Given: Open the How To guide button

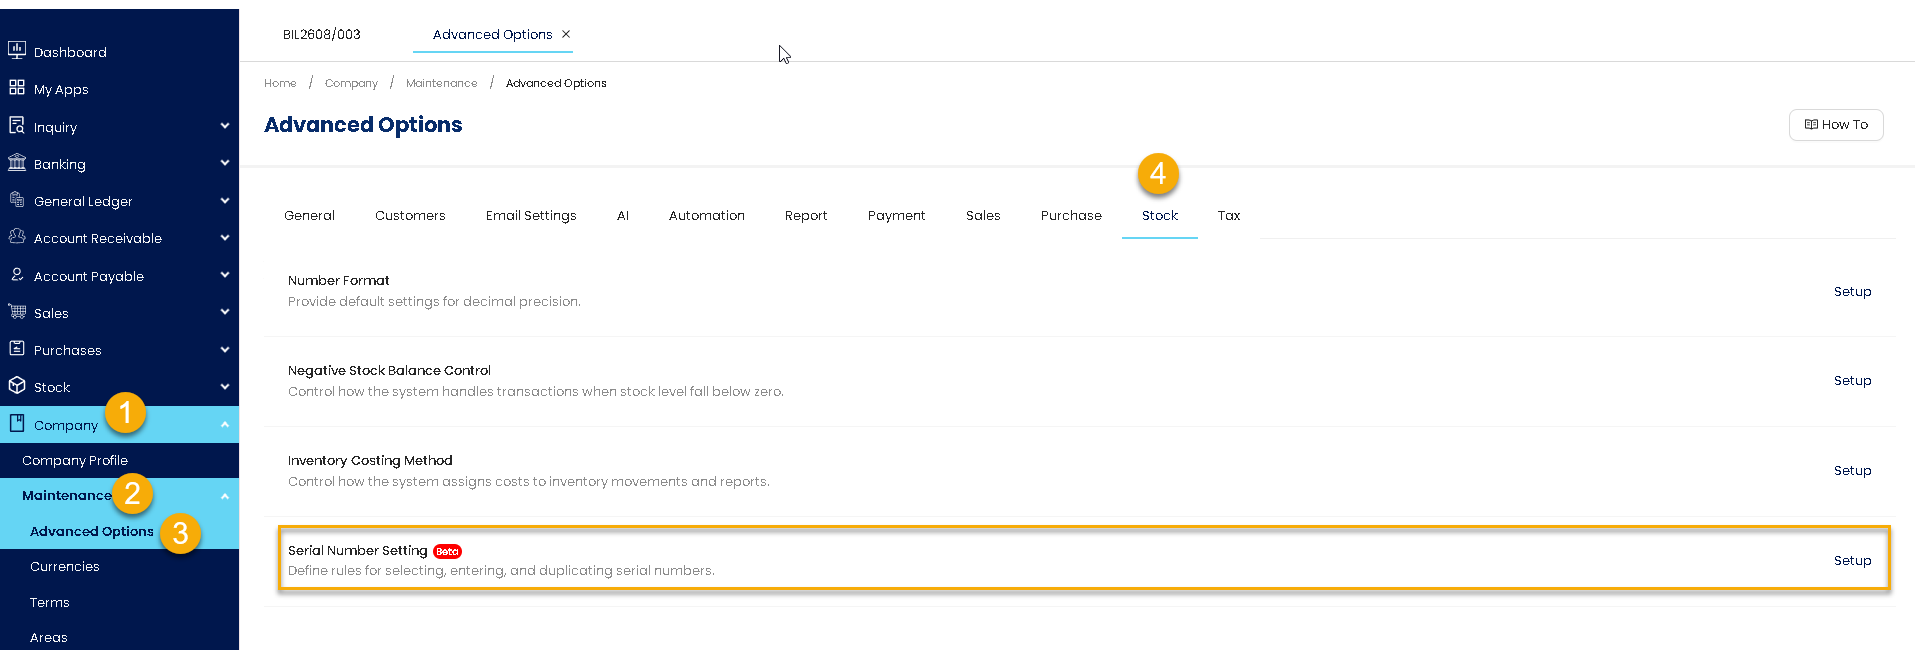Looking at the screenshot, I should [x=1836, y=125].
